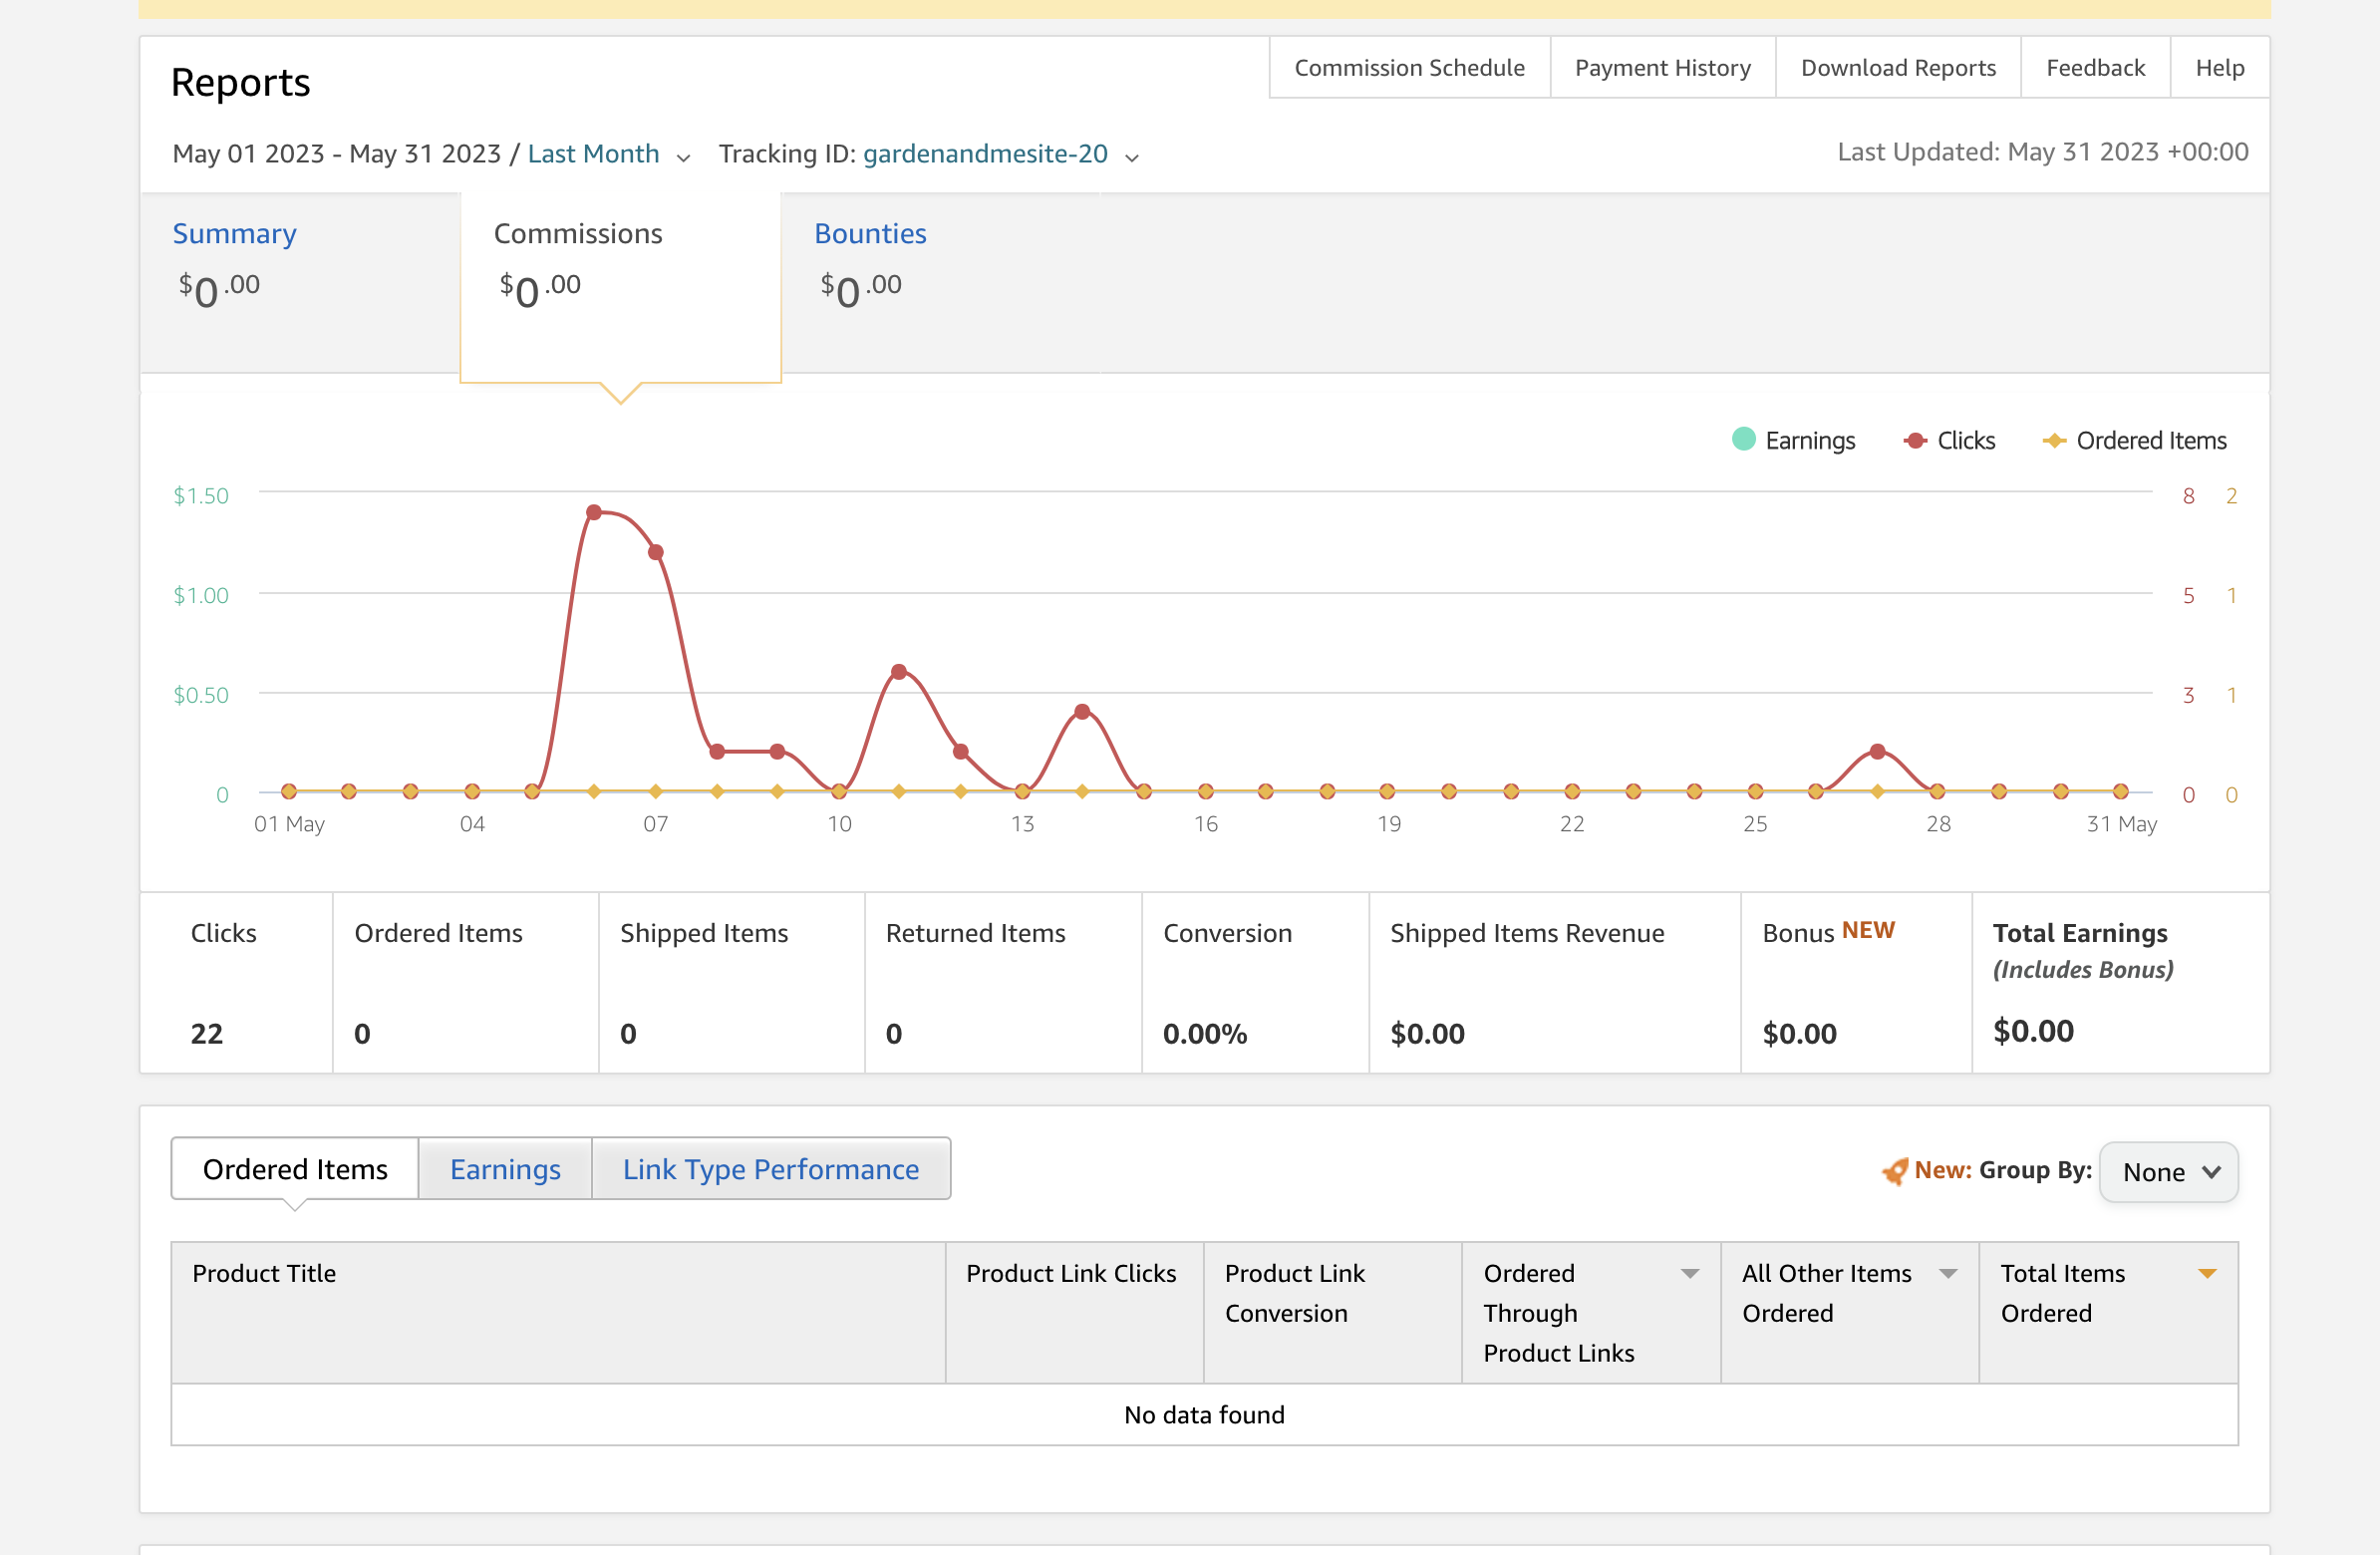Image resolution: width=2380 pixels, height=1555 pixels.
Task: Click the green Earnings legend dot
Action: [1743, 439]
